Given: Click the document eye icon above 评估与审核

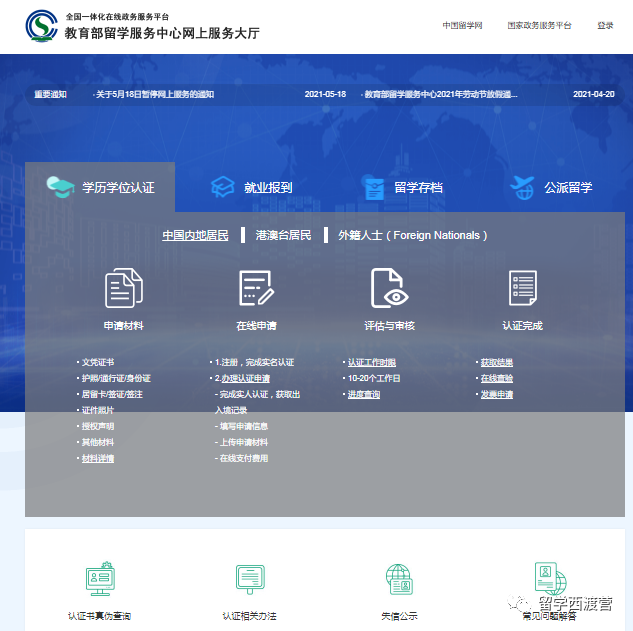Looking at the screenshot, I should point(390,288).
